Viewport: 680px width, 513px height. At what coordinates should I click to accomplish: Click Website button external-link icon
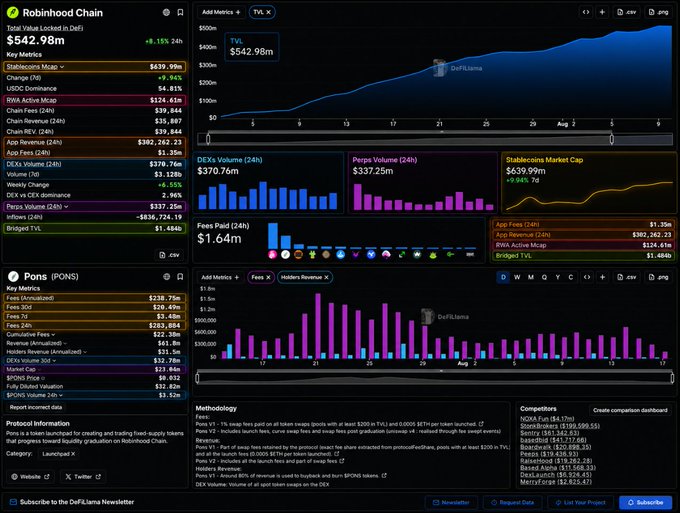pos(46,477)
